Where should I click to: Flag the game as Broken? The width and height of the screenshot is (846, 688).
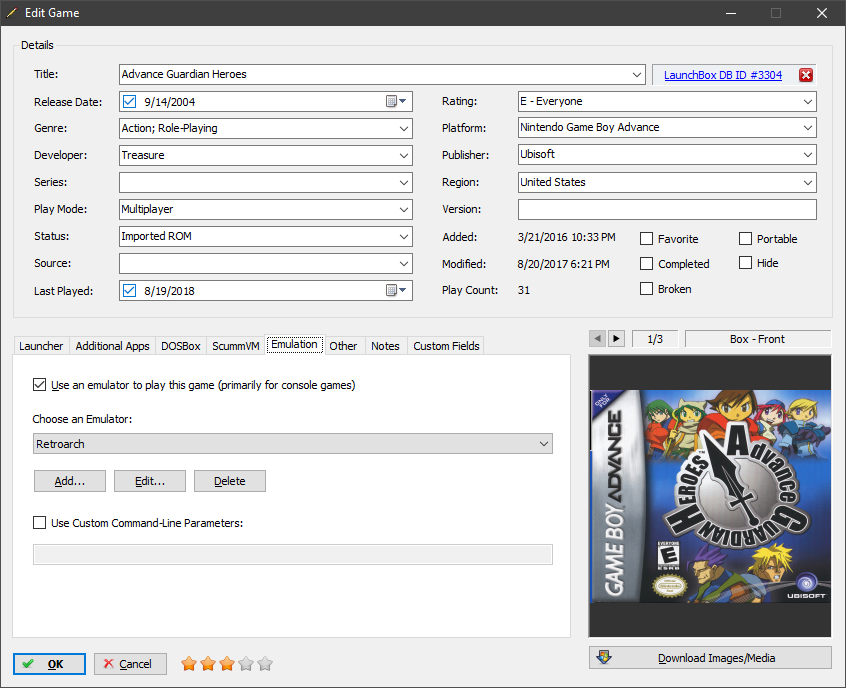(x=646, y=289)
